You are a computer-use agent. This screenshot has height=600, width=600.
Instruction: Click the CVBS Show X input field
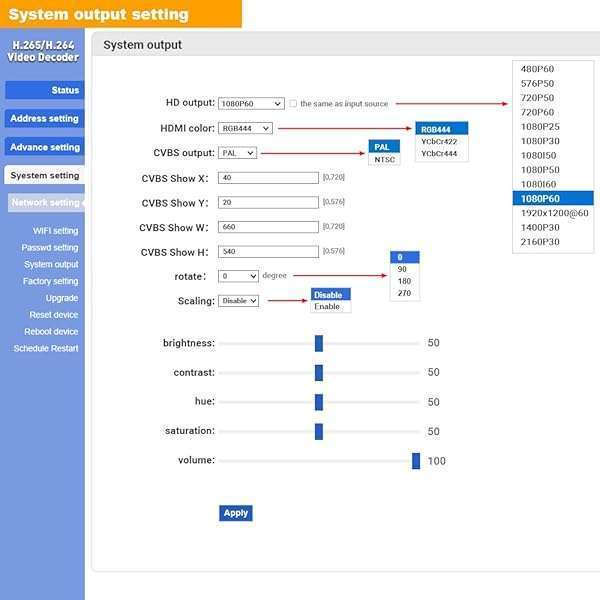pos(267,178)
